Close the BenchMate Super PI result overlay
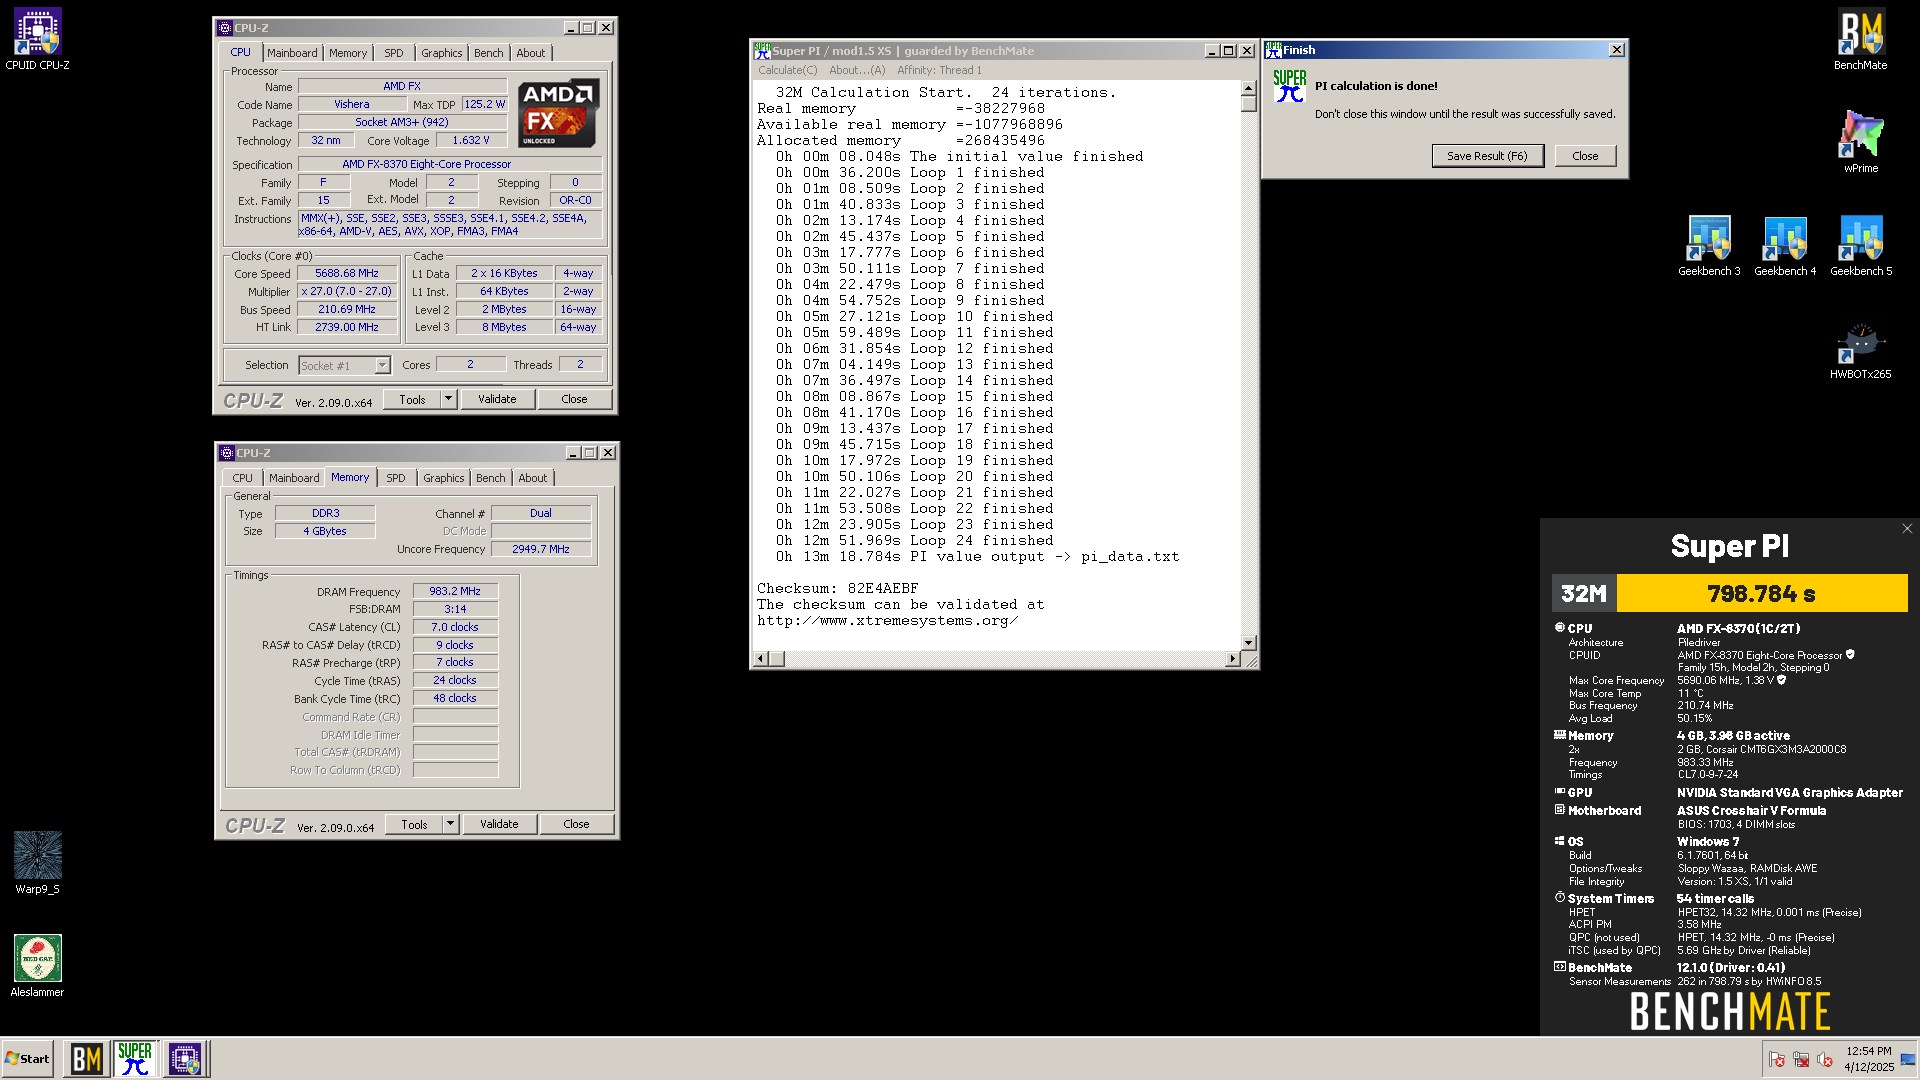 click(x=1906, y=529)
